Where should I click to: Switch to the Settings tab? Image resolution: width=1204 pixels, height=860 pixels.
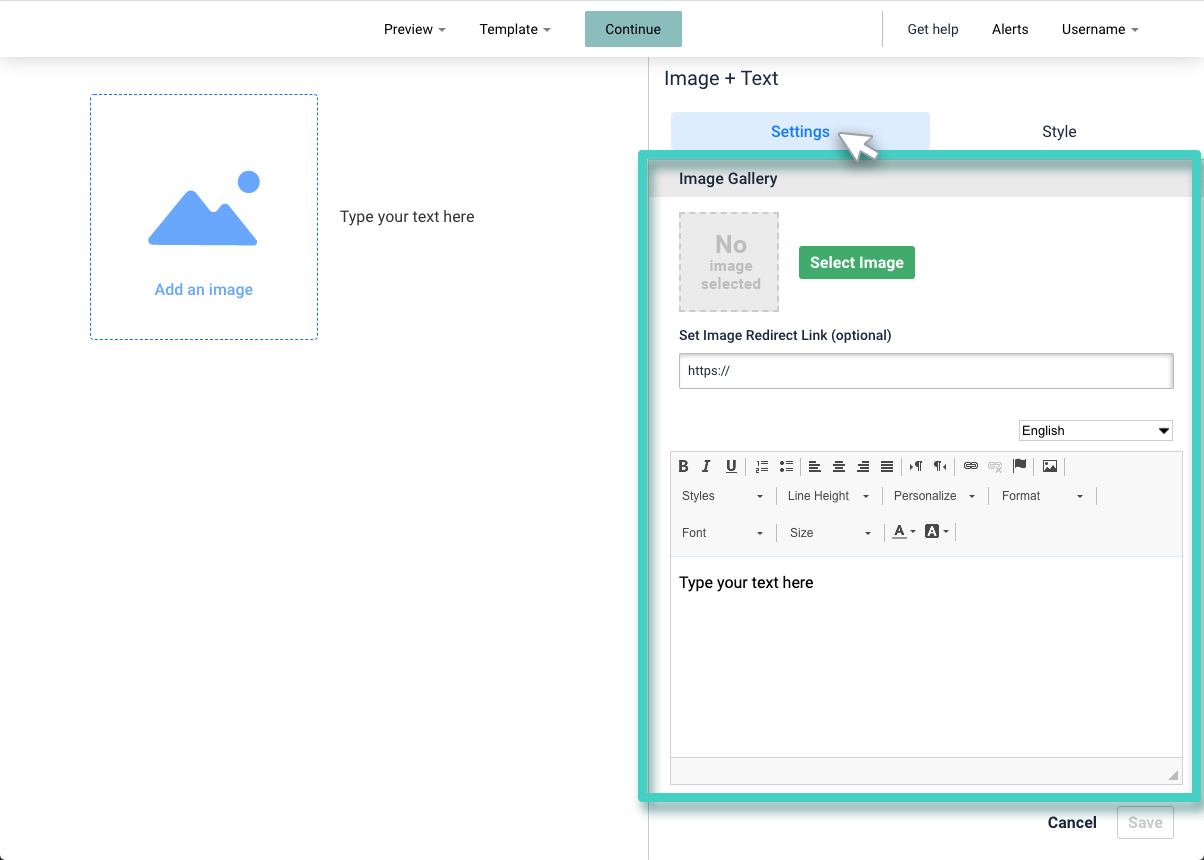pyautogui.click(x=800, y=131)
